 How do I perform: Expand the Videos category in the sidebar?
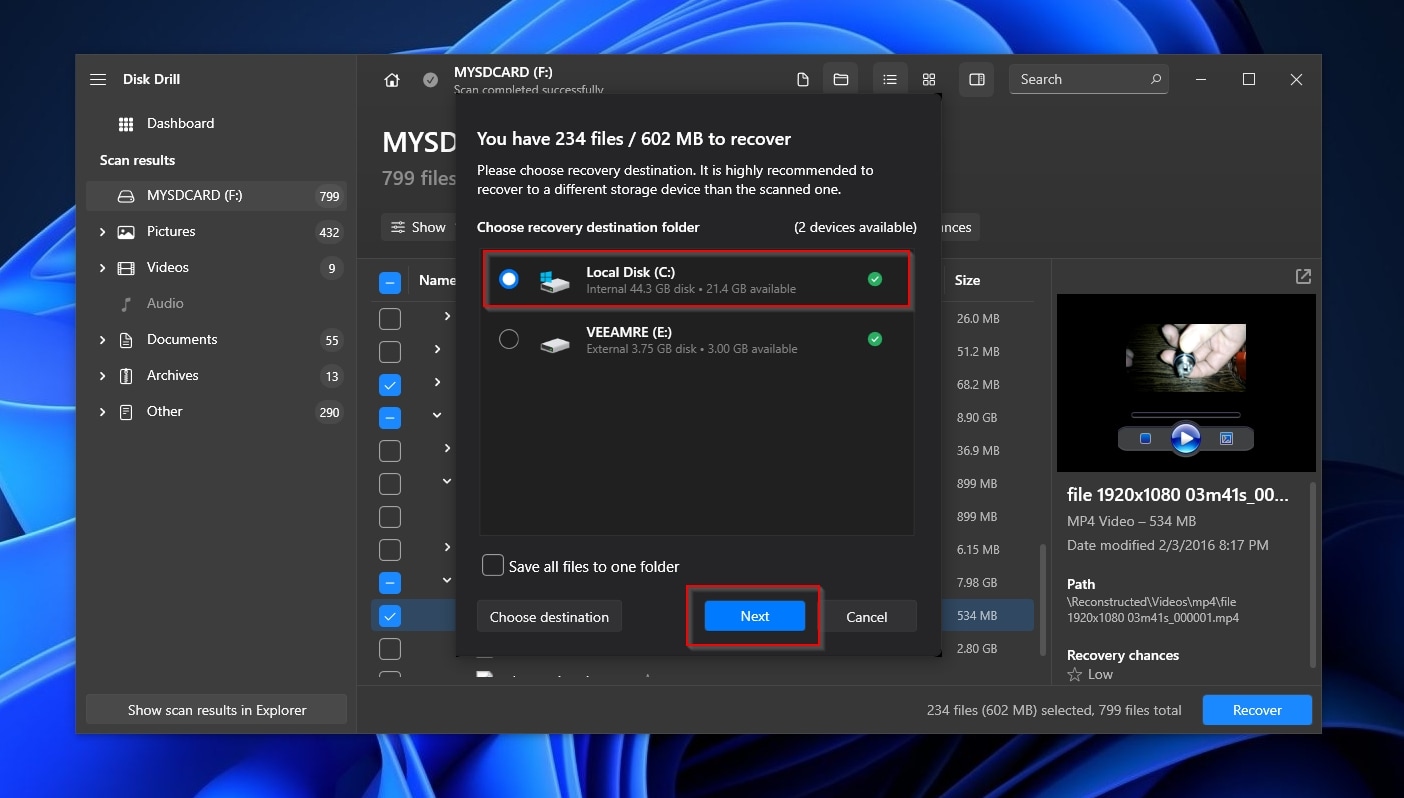102,267
